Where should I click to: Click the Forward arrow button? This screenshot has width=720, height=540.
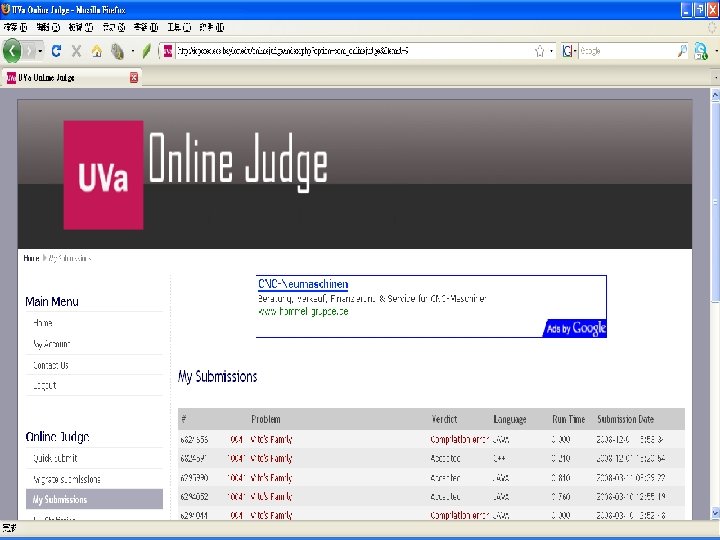29,51
